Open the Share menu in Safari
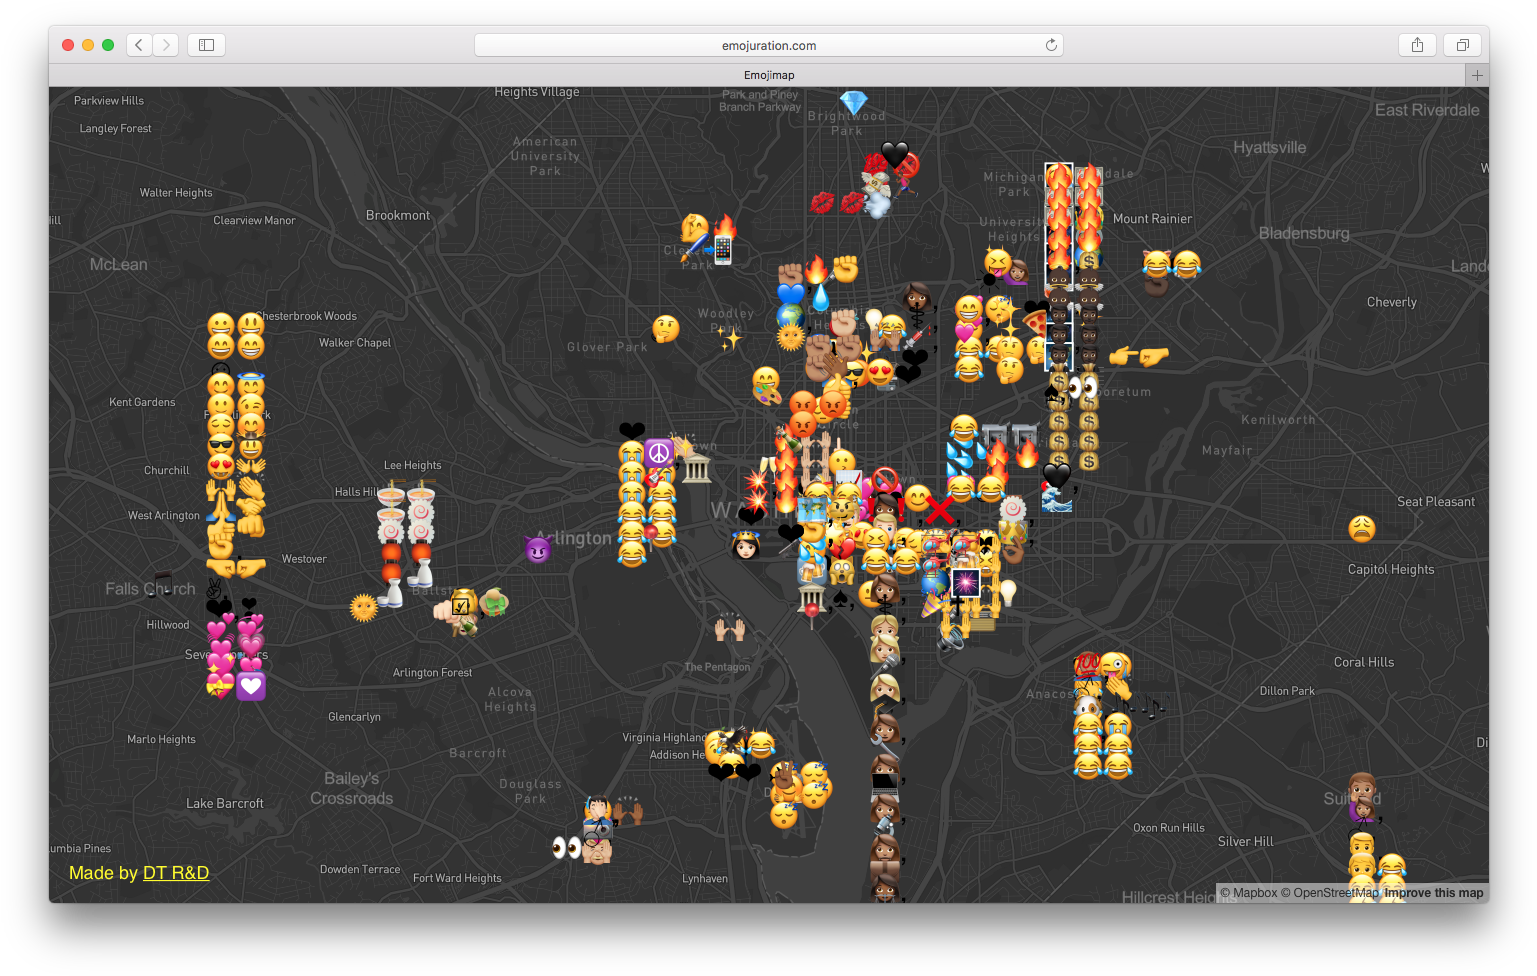The width and height of the screenshot is (1537, 976). coord(1417,45)
